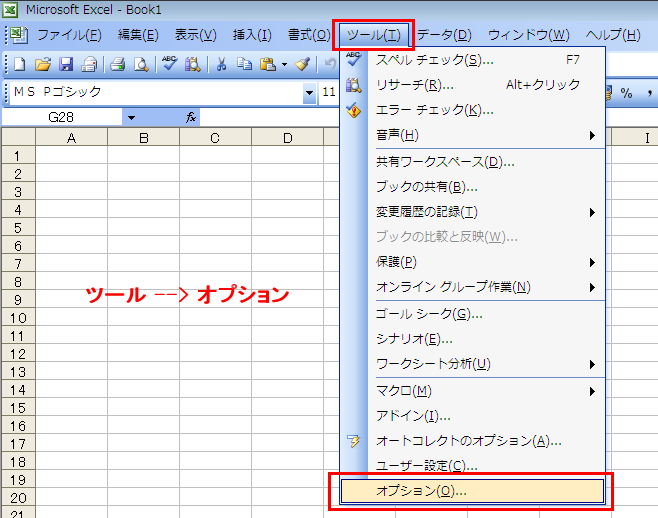Open the Name Box dropdown arrow
Image resolution: width=658 pixels, height=518 pixels.
(131, 118)
